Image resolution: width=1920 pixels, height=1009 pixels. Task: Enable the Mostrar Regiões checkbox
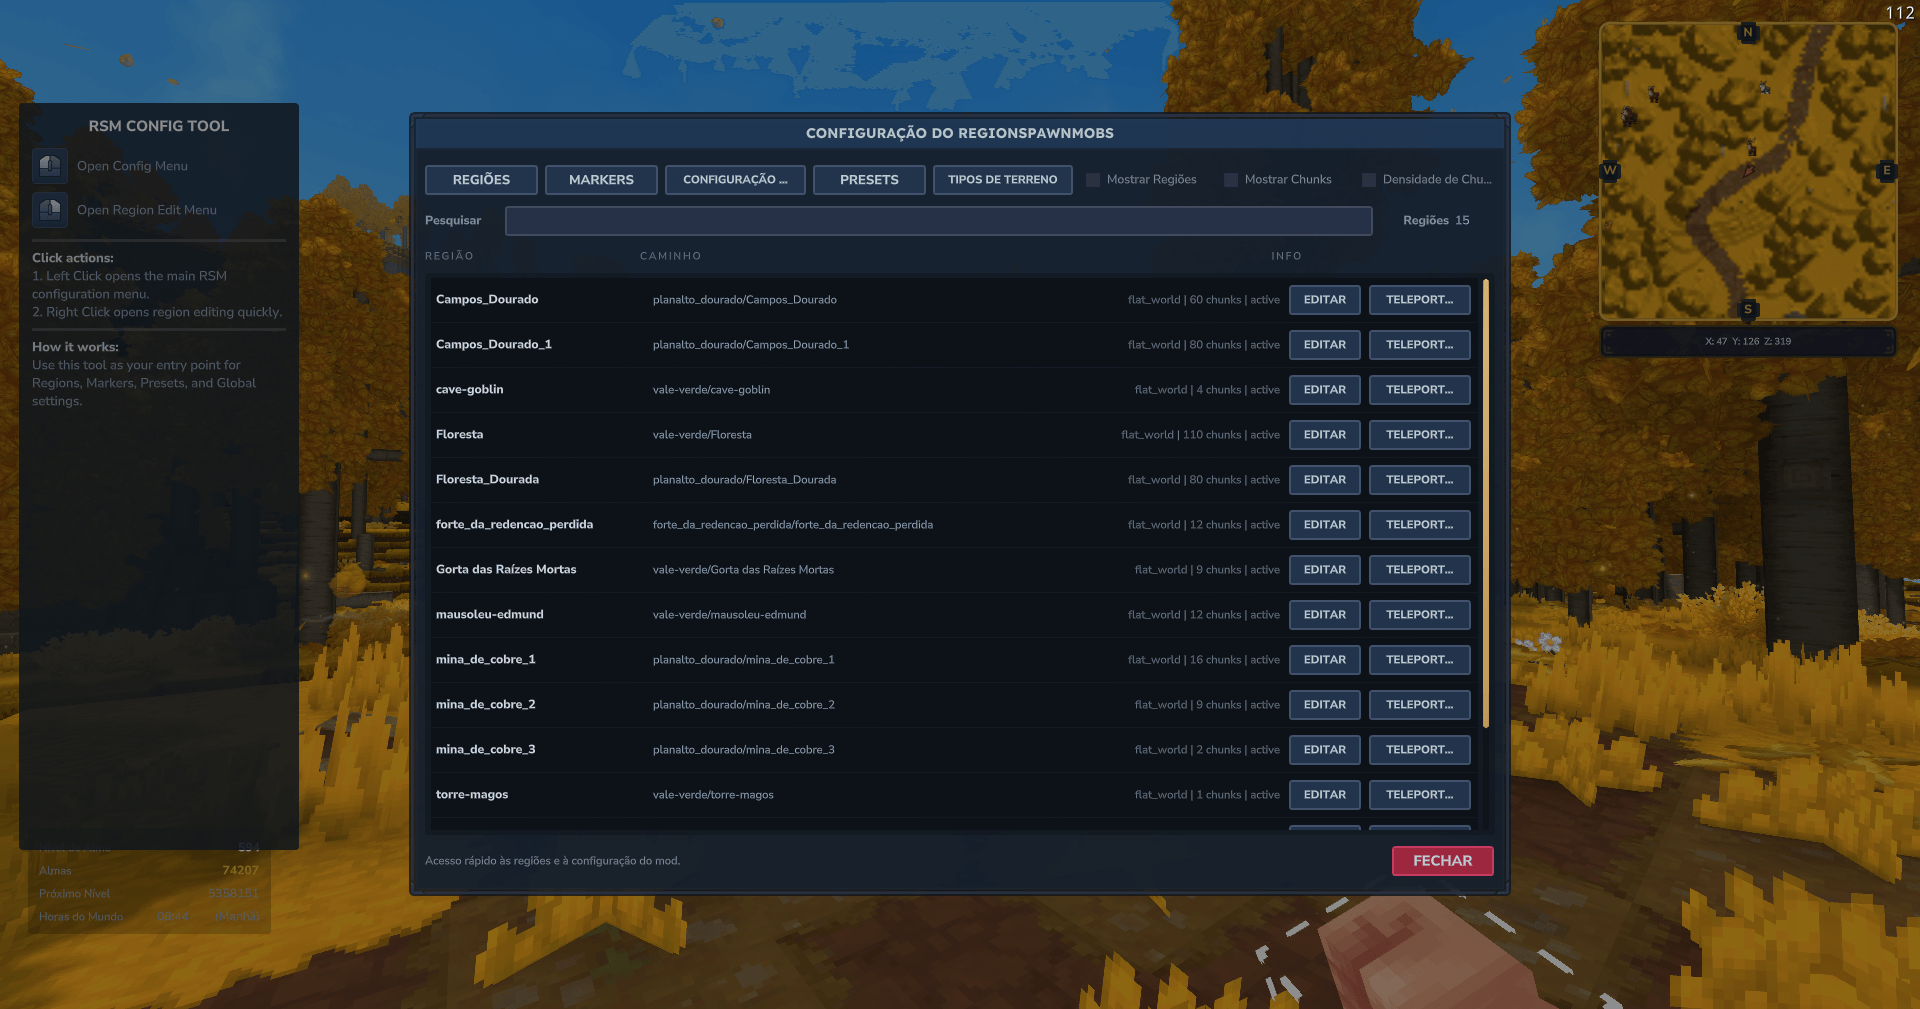(1093, 180)
